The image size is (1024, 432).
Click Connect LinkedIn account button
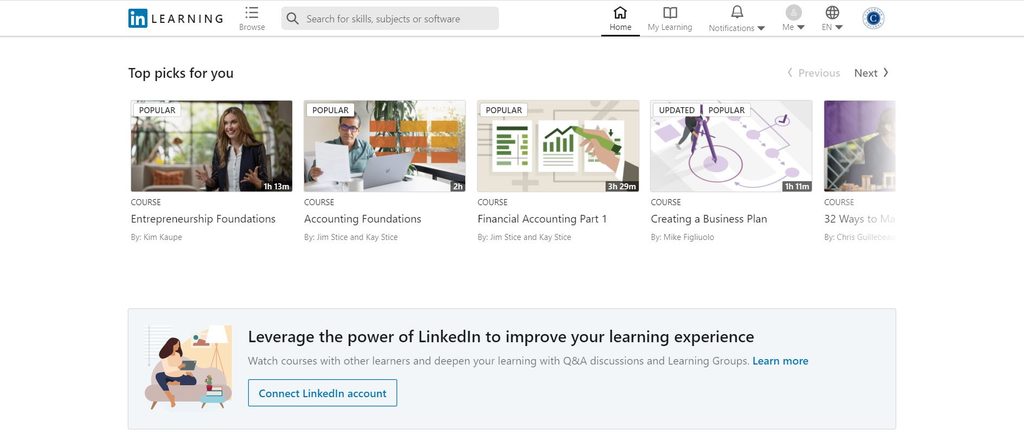pyautogui.click(x=322, y=393)
